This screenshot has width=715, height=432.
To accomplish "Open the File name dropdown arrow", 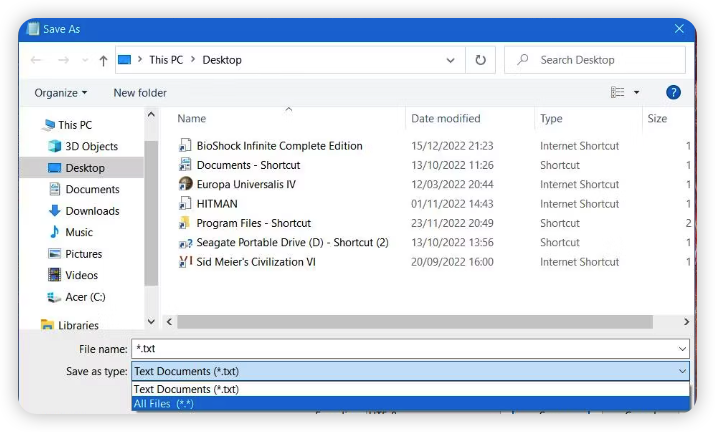I will click(682, 349).
